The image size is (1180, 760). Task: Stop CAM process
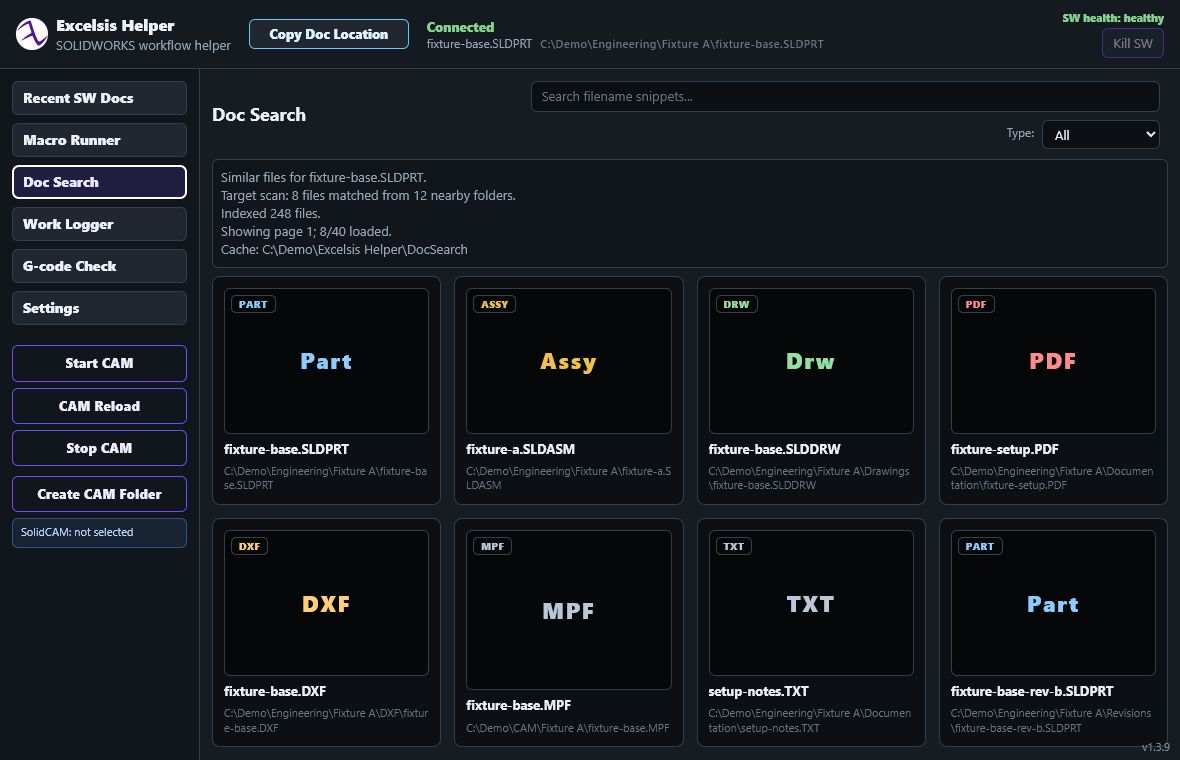point(99,448)
